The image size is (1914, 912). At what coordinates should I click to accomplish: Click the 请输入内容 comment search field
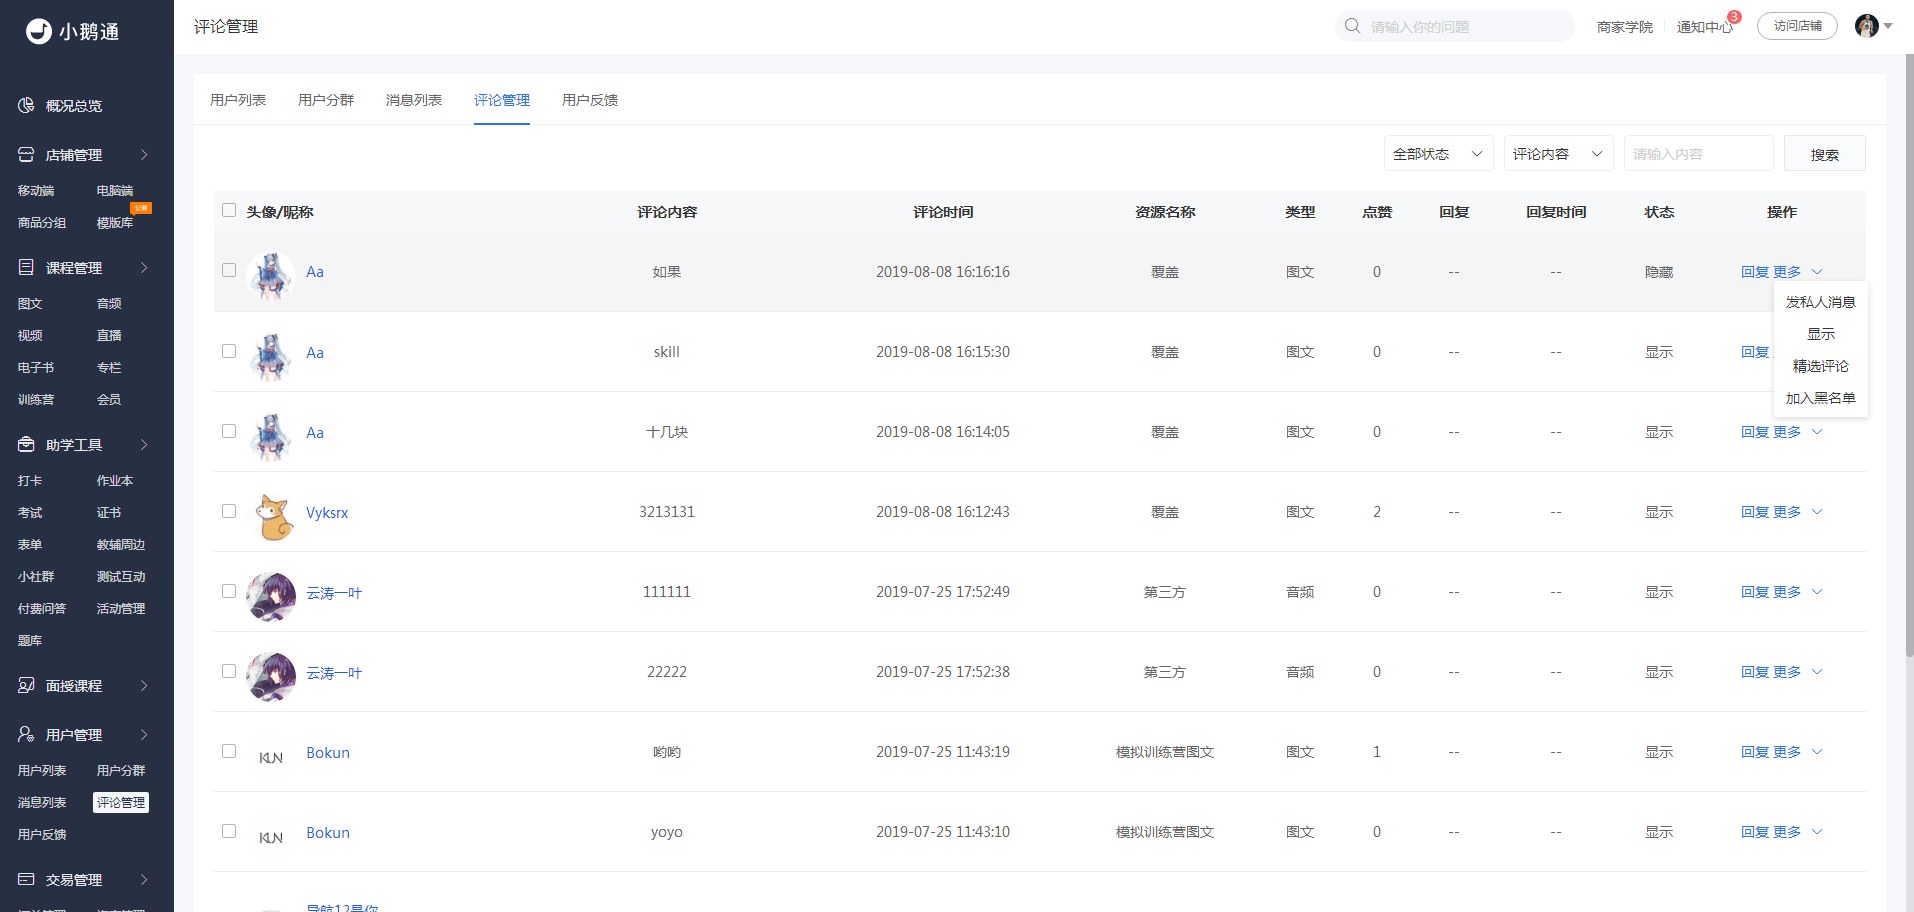1698,153
